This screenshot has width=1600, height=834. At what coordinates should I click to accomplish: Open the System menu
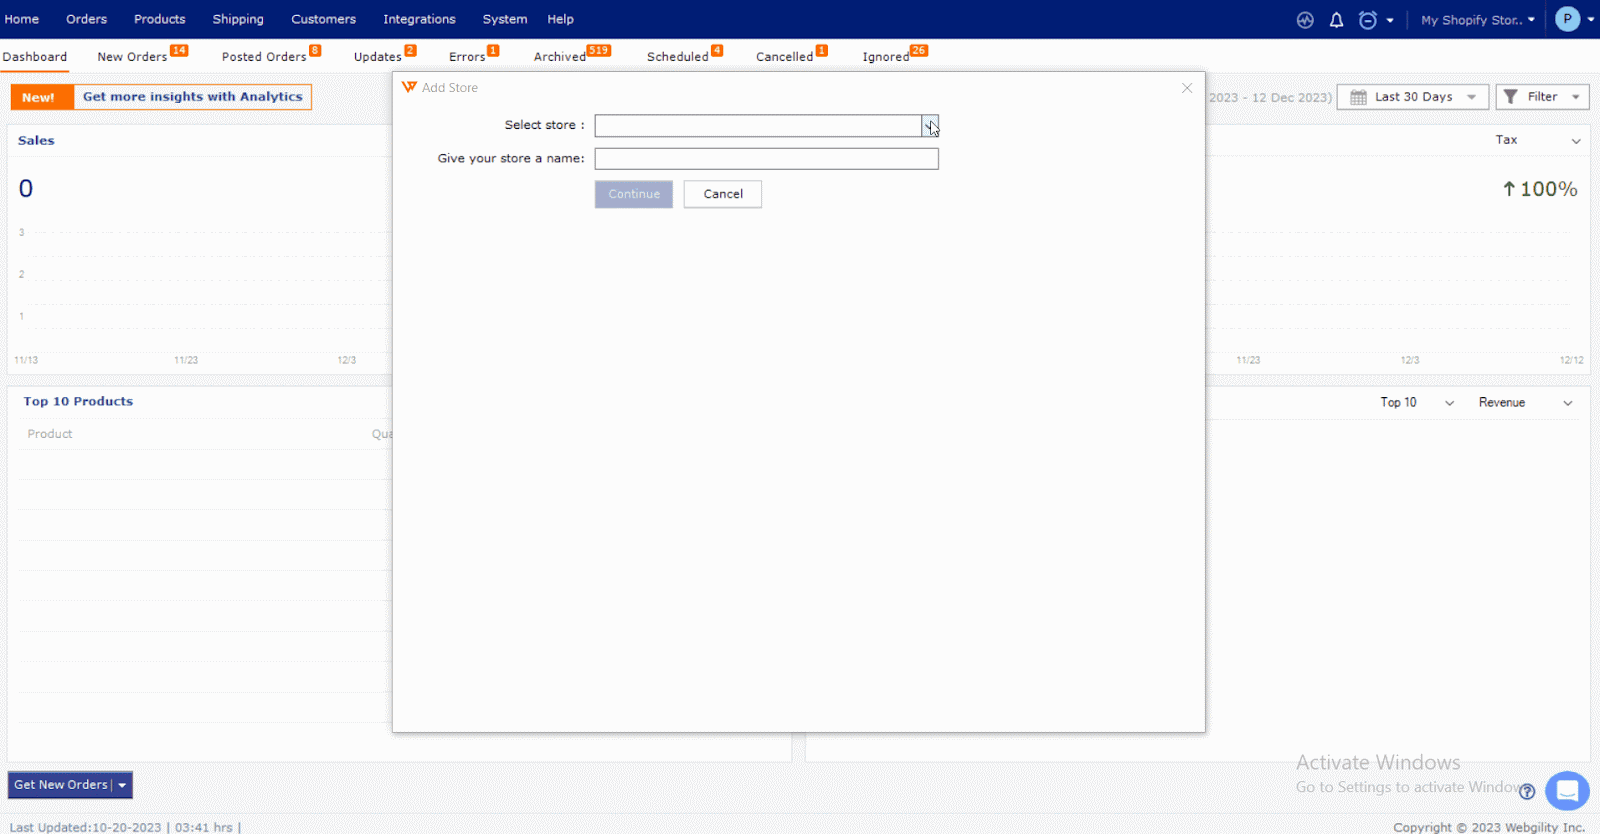505,19
